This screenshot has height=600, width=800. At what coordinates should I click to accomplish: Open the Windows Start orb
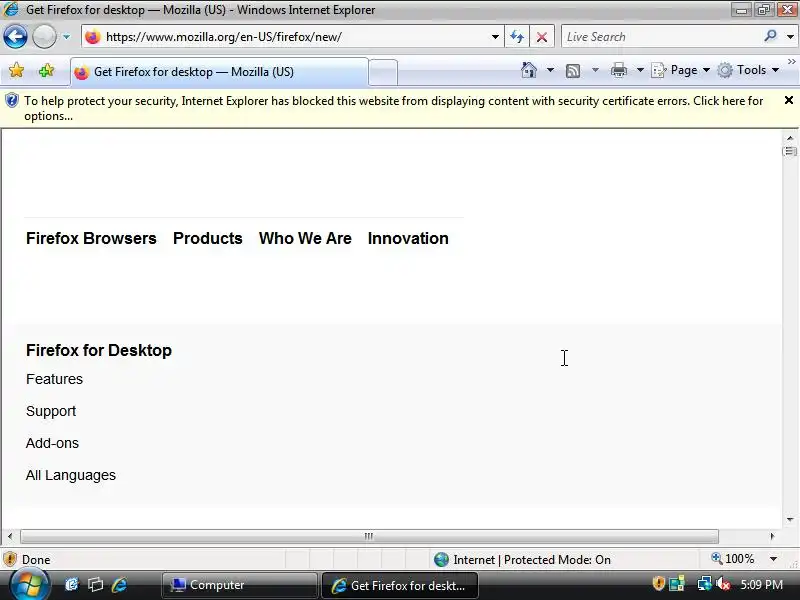pos(28,585)
